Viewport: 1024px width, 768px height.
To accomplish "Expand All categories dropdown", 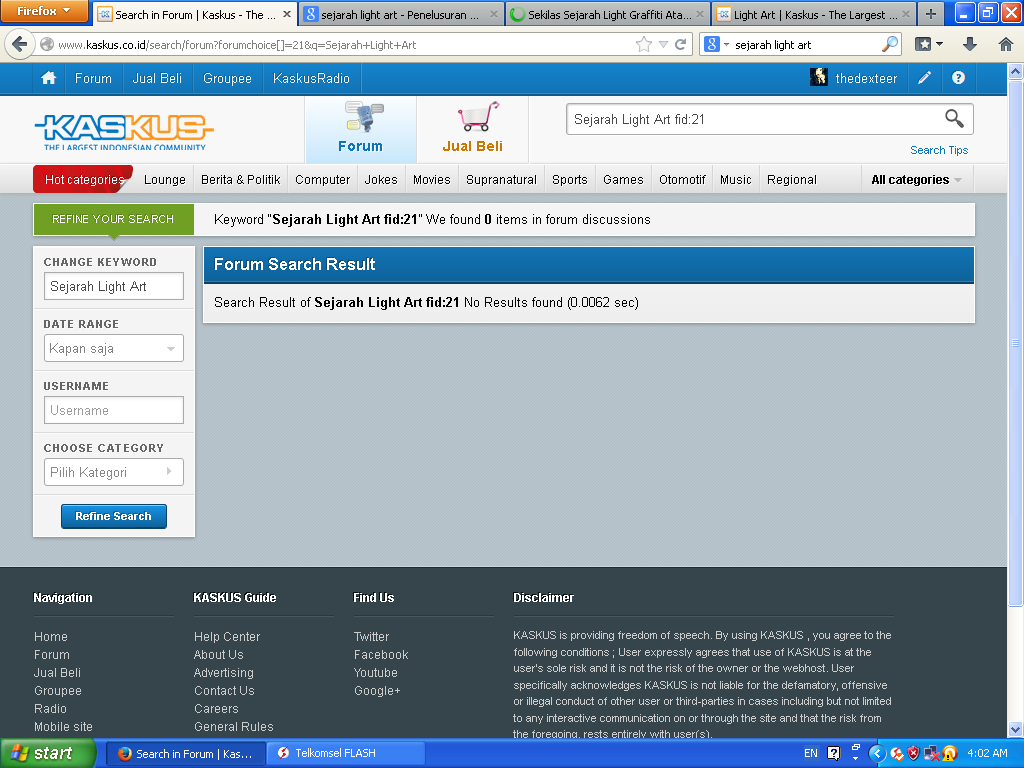I will coord(916,180).
